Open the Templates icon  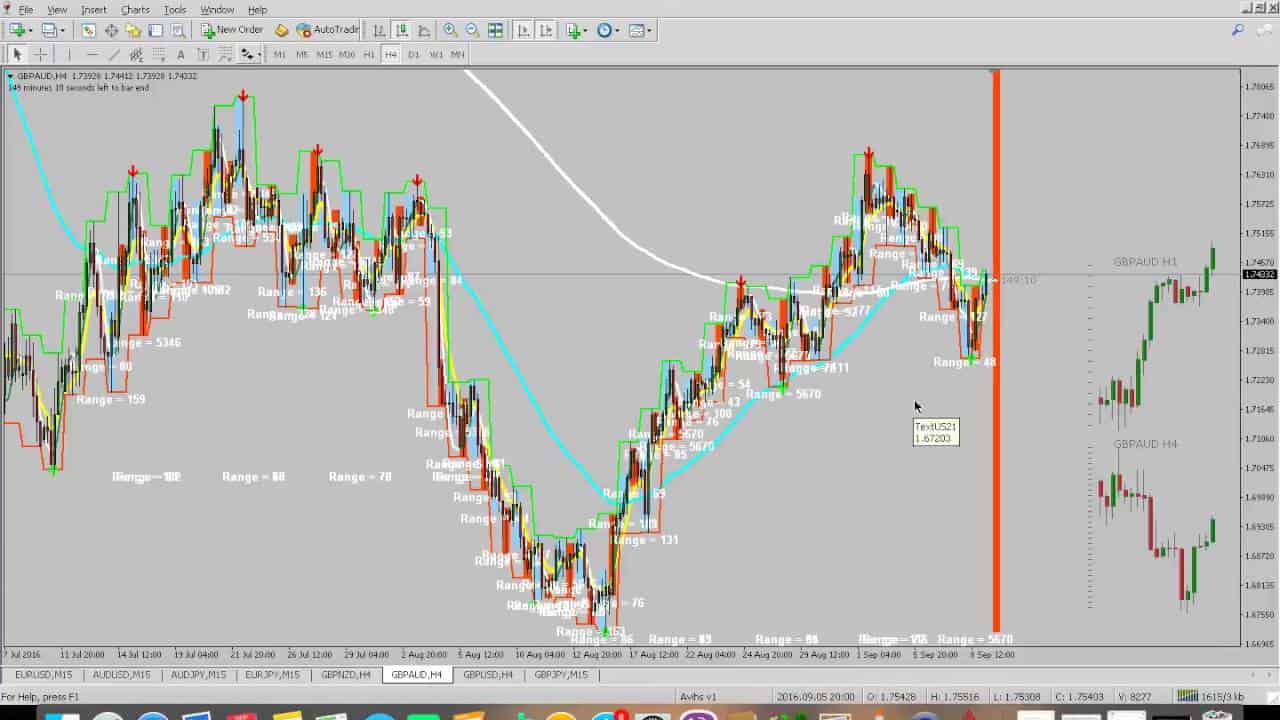[x=636, y=30]
